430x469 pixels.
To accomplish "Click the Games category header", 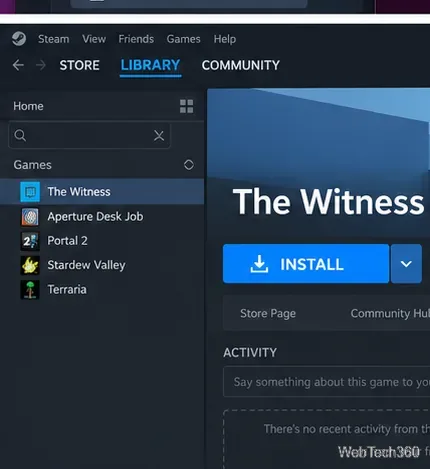I will (32, 165).
